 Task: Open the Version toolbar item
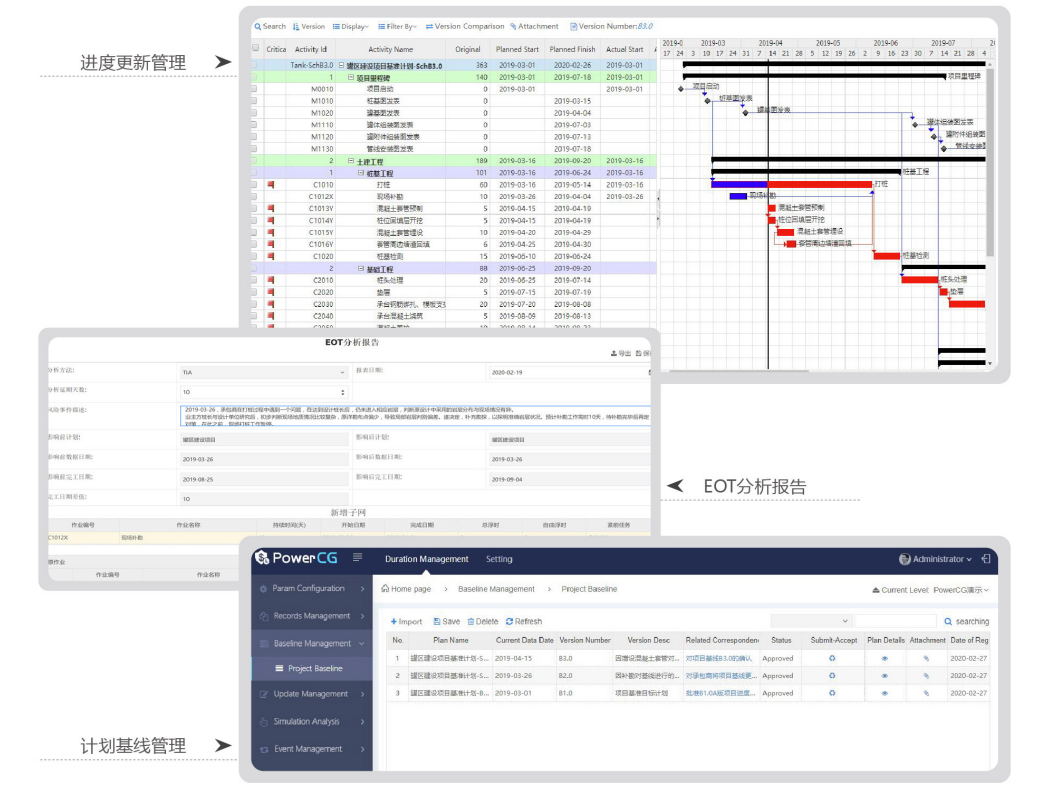(x=308, y=27)
